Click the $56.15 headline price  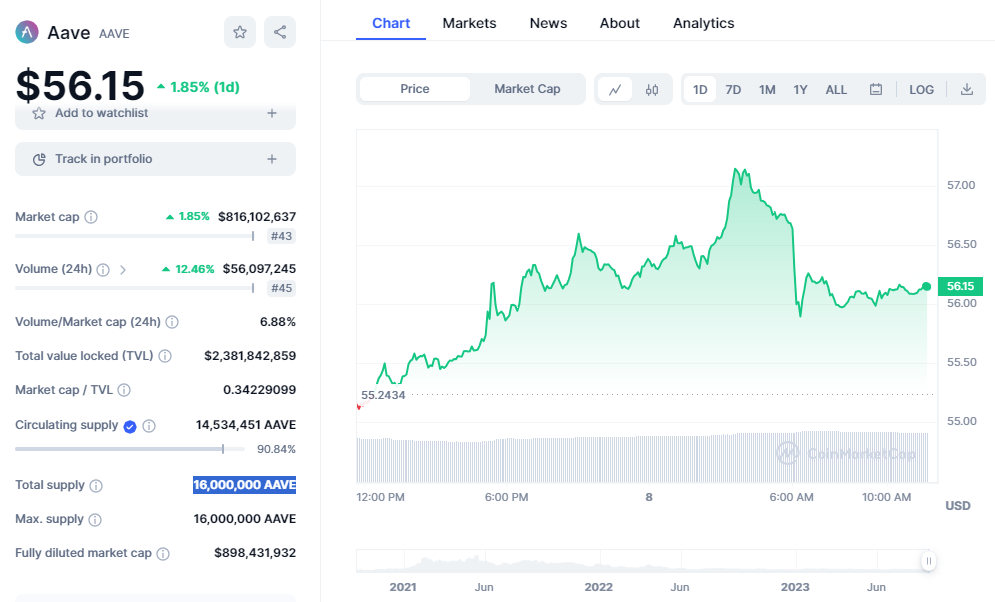80,86
